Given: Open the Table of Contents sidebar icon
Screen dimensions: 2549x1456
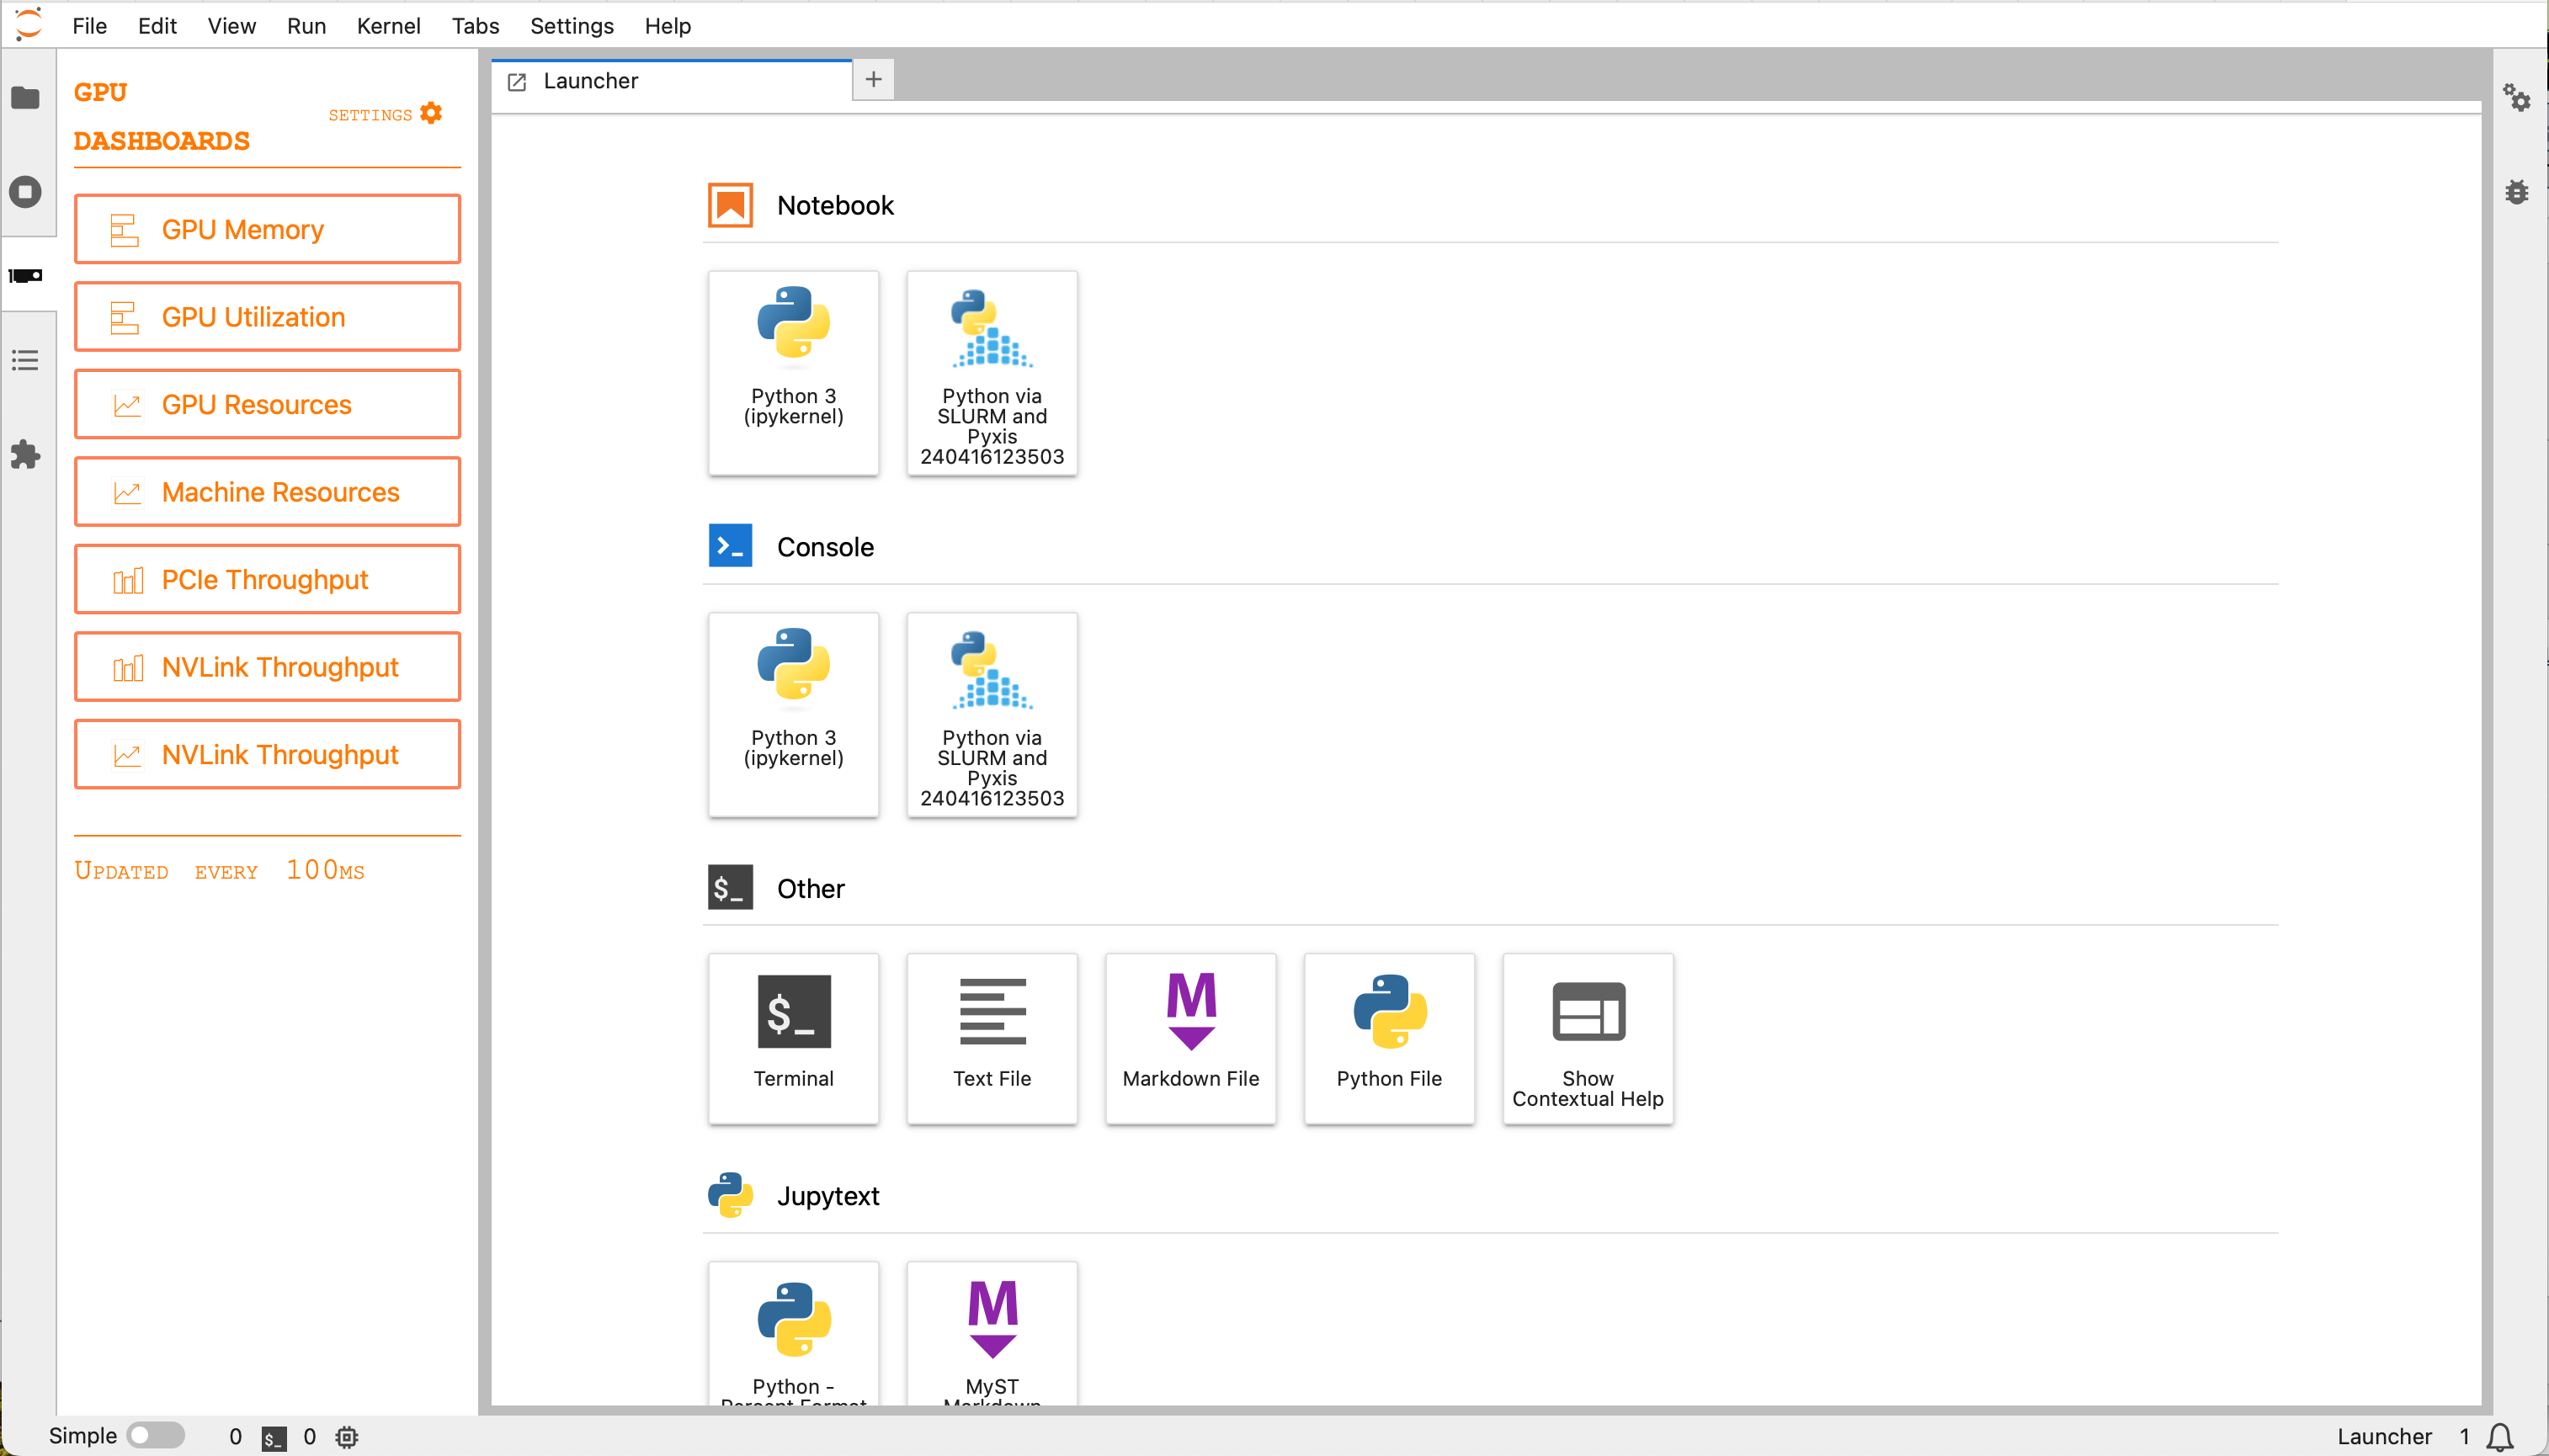Looking at the screenshot, I should click(26, 360).
